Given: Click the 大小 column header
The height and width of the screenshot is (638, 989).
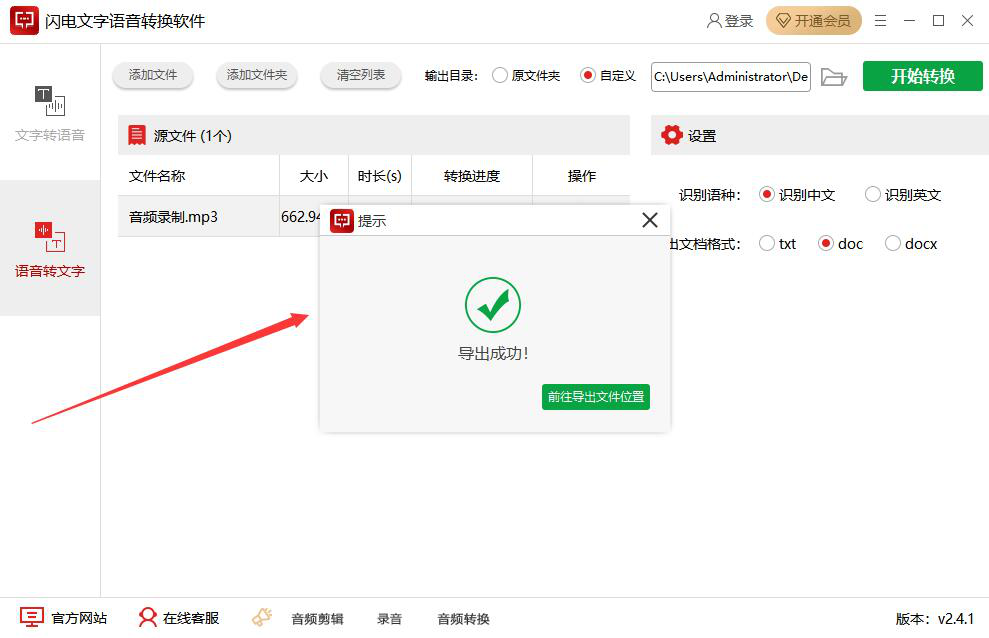Looking at the screenshot, I should 313,176.
